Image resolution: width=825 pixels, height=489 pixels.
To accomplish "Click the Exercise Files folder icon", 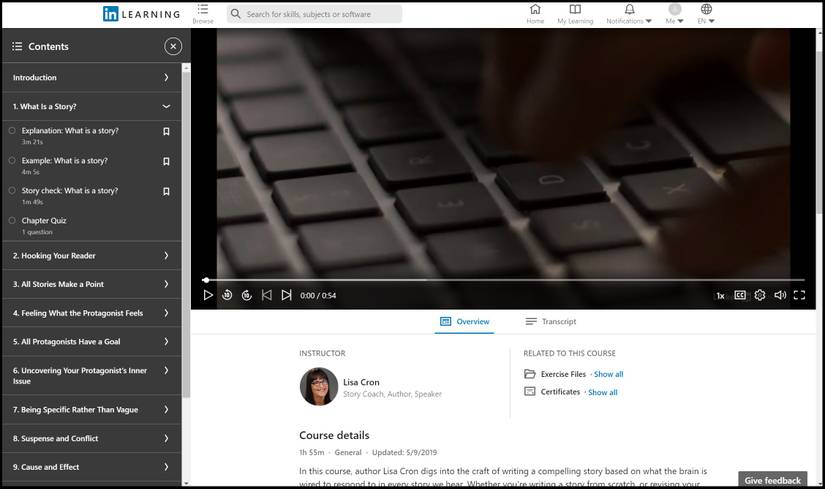I will coord(530,374).
